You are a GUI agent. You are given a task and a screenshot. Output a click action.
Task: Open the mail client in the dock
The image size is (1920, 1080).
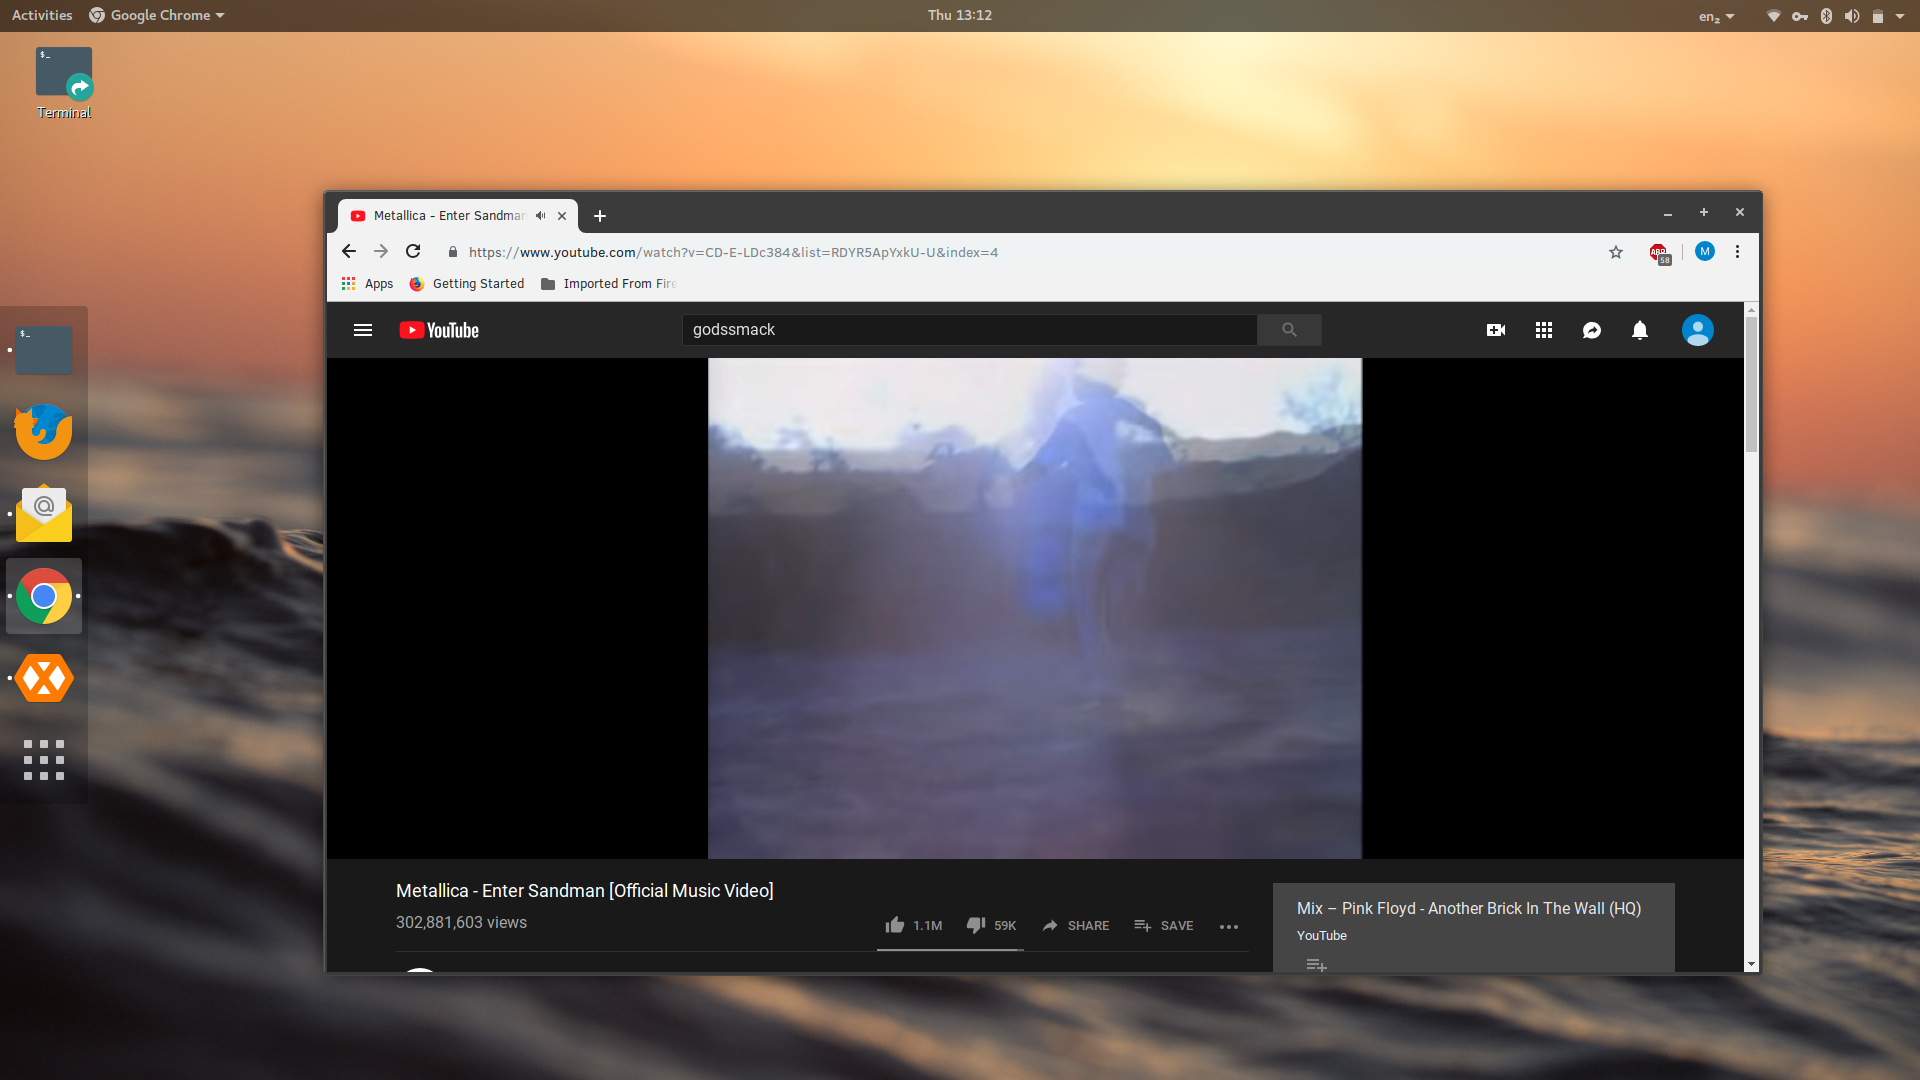(44, 514)
